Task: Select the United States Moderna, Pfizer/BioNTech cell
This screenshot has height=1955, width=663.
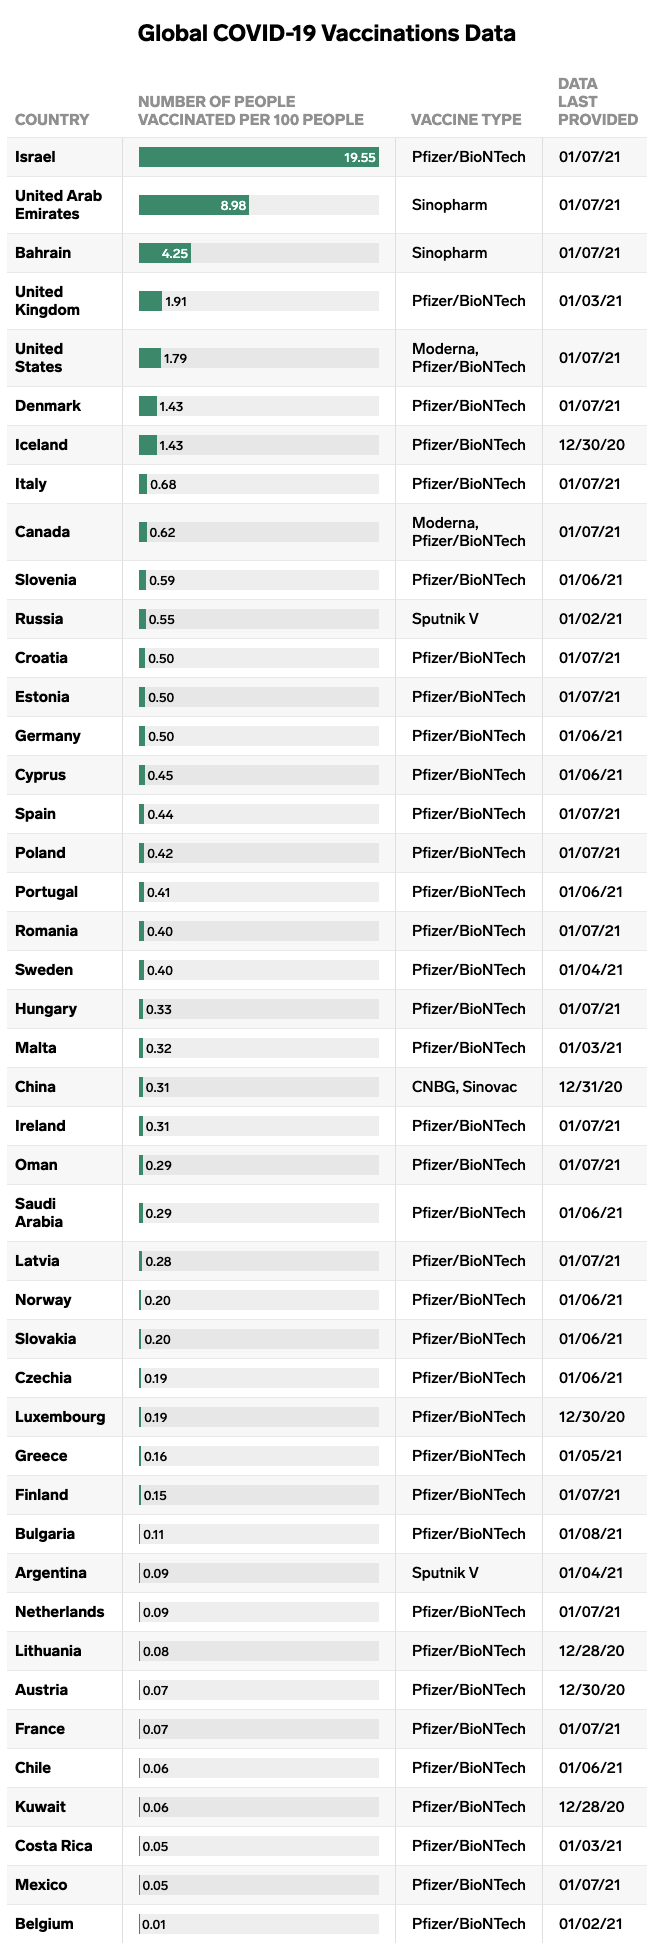Action: coord(469,358)
